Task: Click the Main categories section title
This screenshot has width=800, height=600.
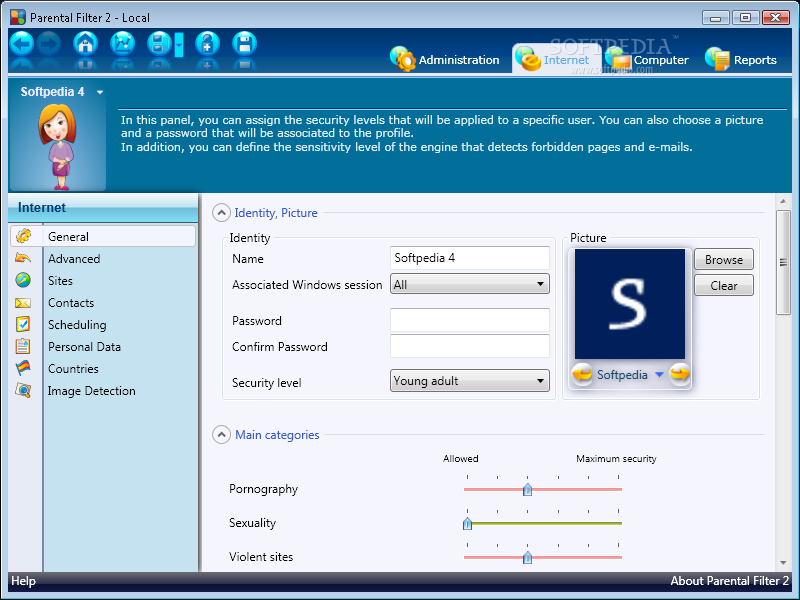Action: (x=277, y=435)
